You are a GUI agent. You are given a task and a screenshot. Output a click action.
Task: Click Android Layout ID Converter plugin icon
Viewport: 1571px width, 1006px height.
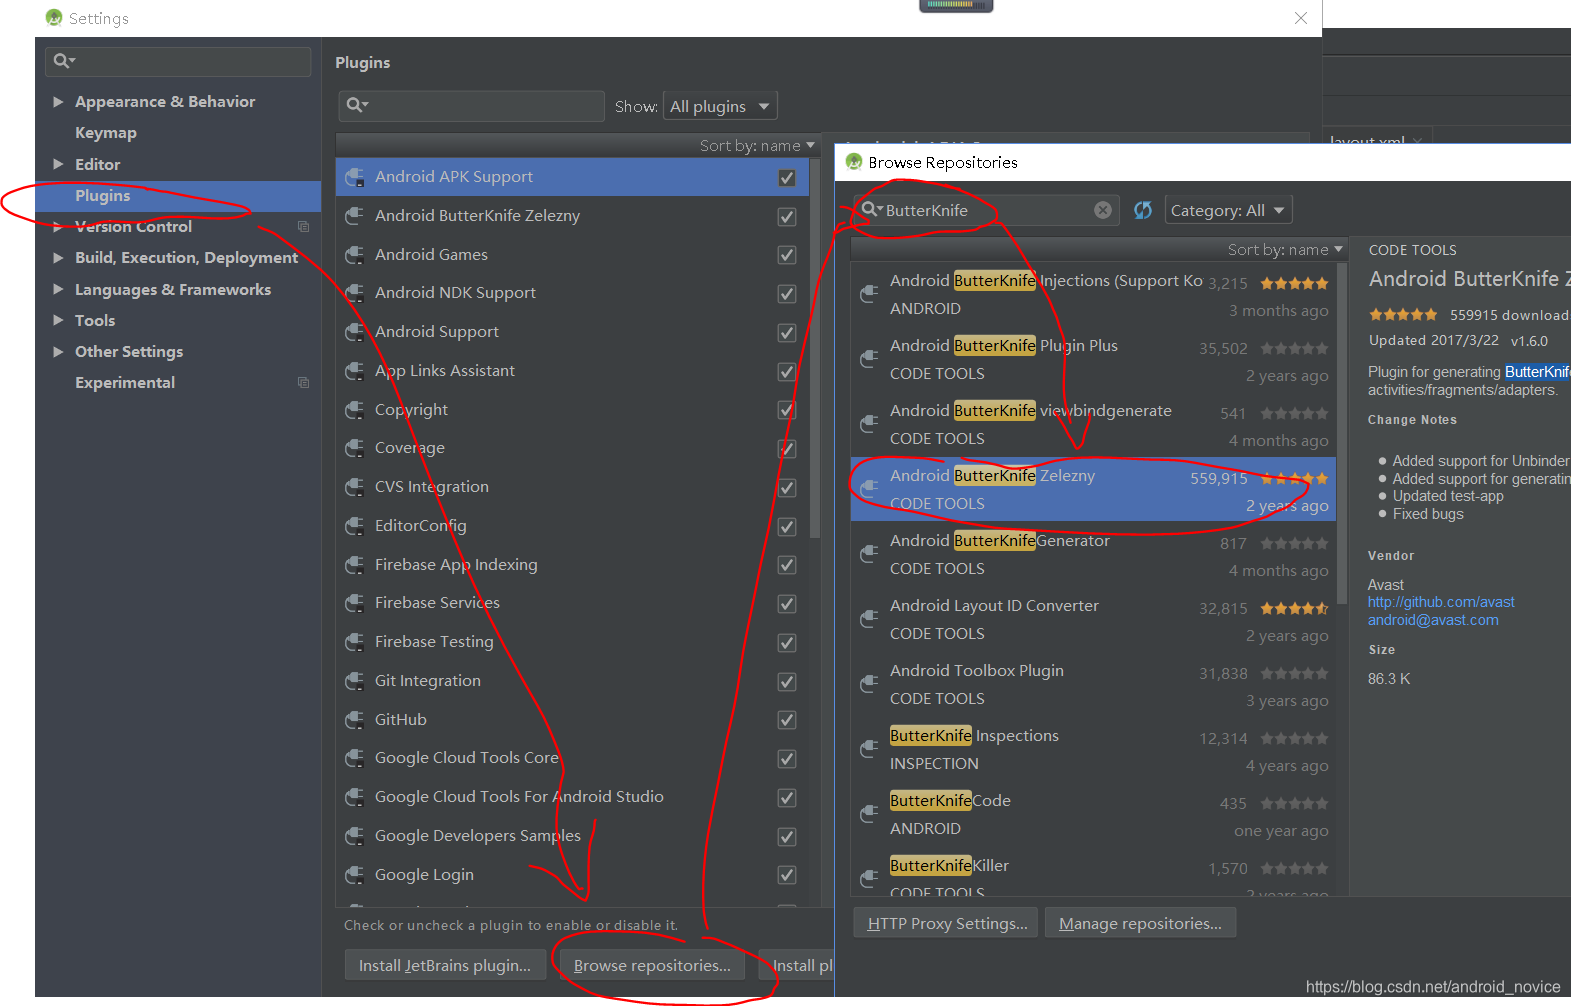pyautogui.click(x=869, y=619)
